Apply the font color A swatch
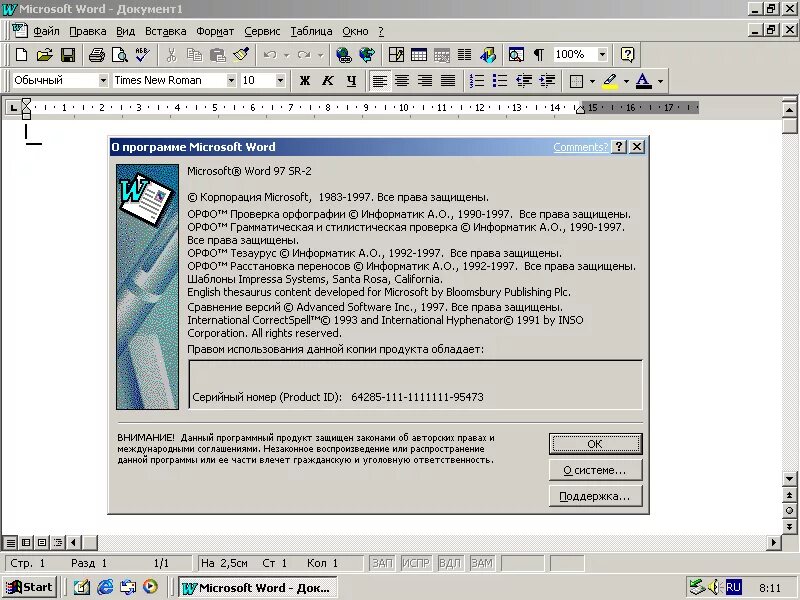Image resolution: width=800 pixels, height=600 pixels. [644, 81]
